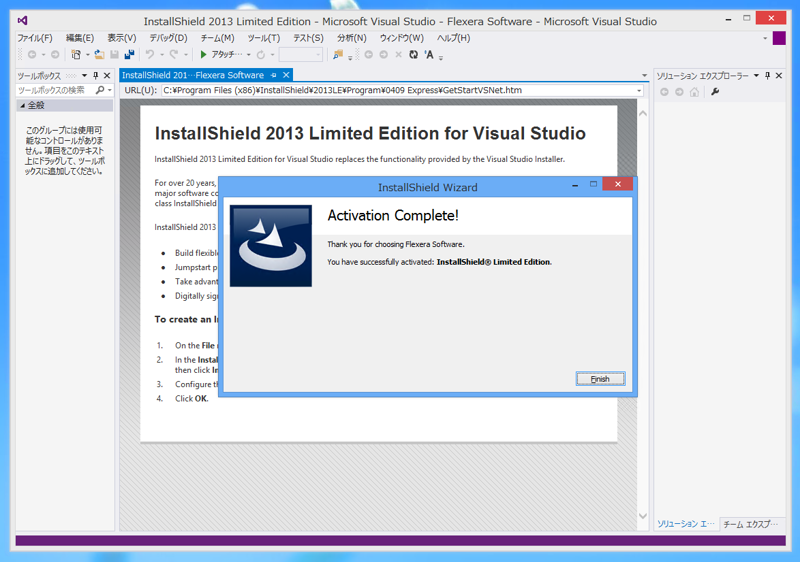
Task: Open the 編集(E) menu
Action: coord(80,38)
